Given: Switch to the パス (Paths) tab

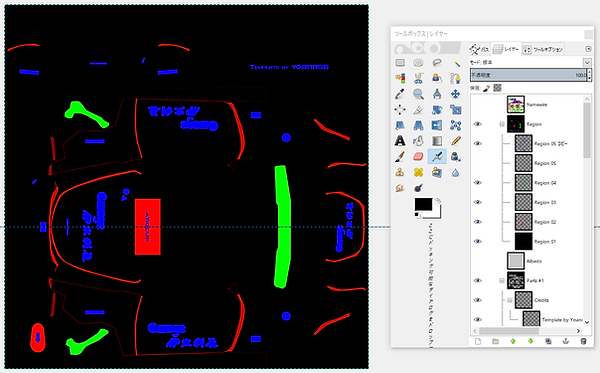Looking at the screenshot, I should 480,49.
